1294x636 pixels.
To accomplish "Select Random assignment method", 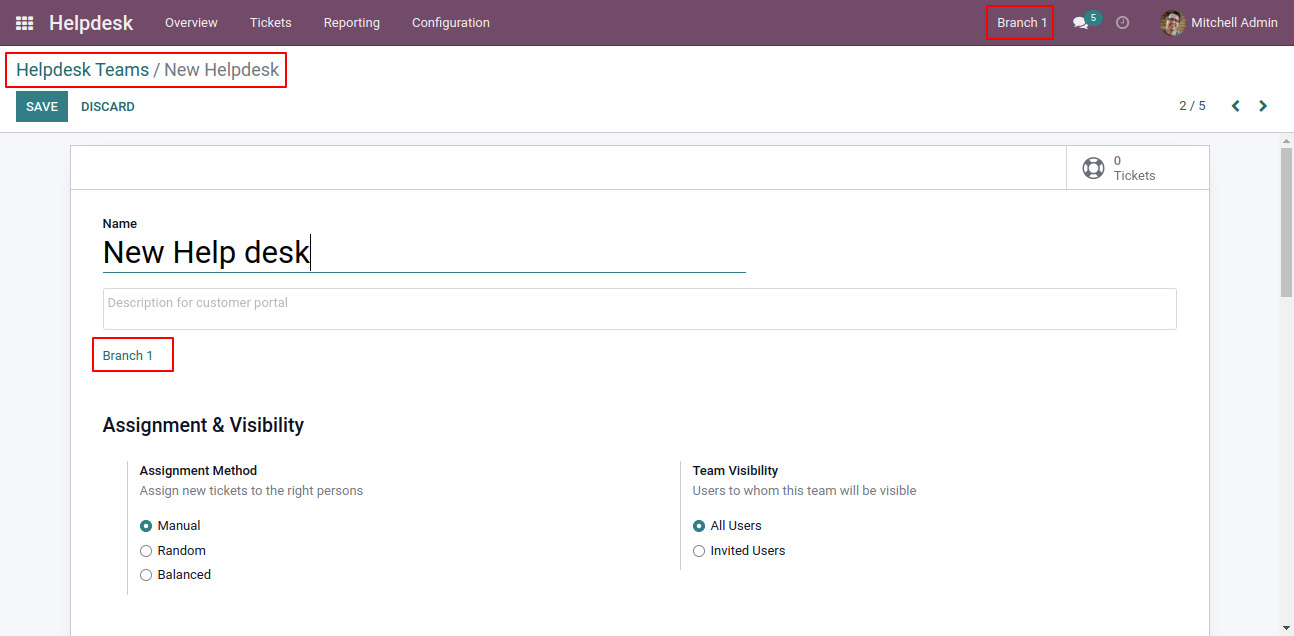I will pyautogui.click(x=146, y=551).
